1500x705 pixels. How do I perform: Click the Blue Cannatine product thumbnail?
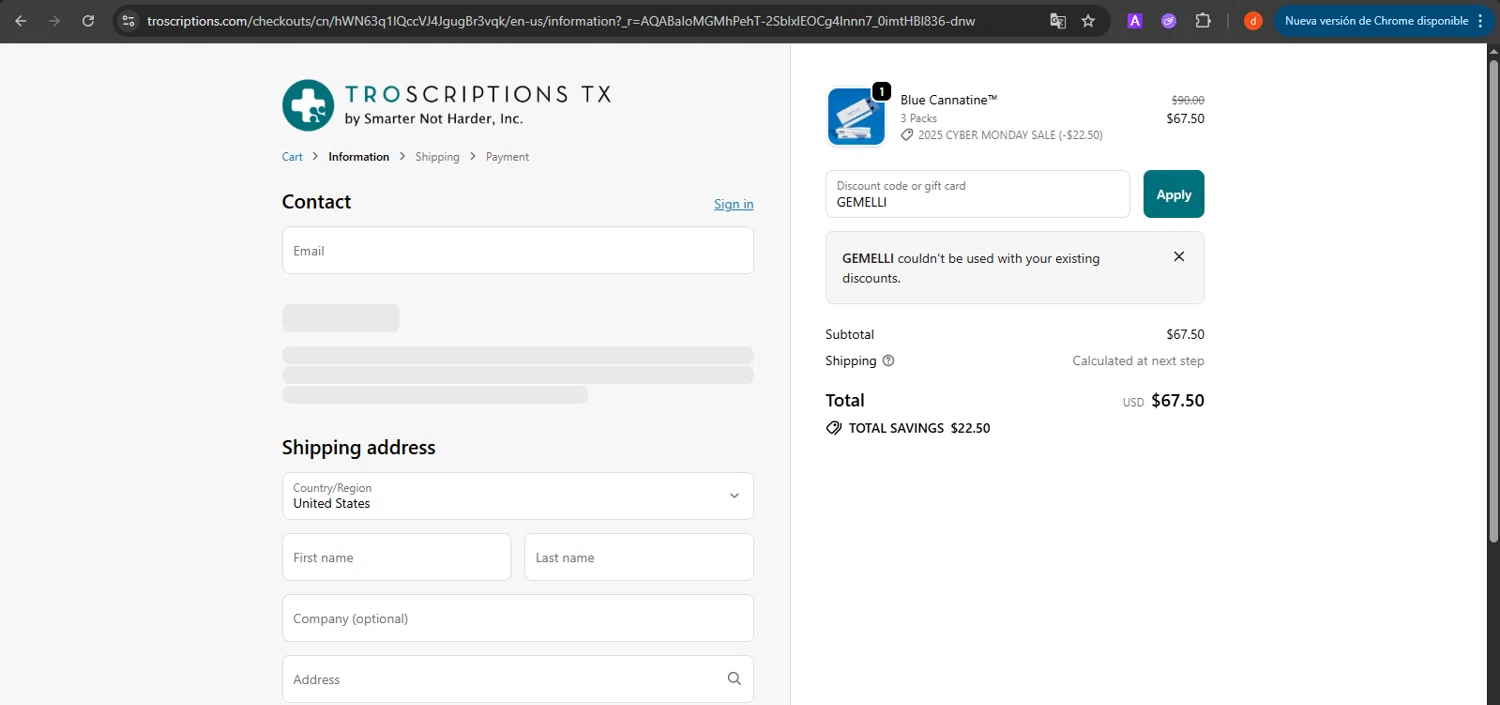[856, 117]
